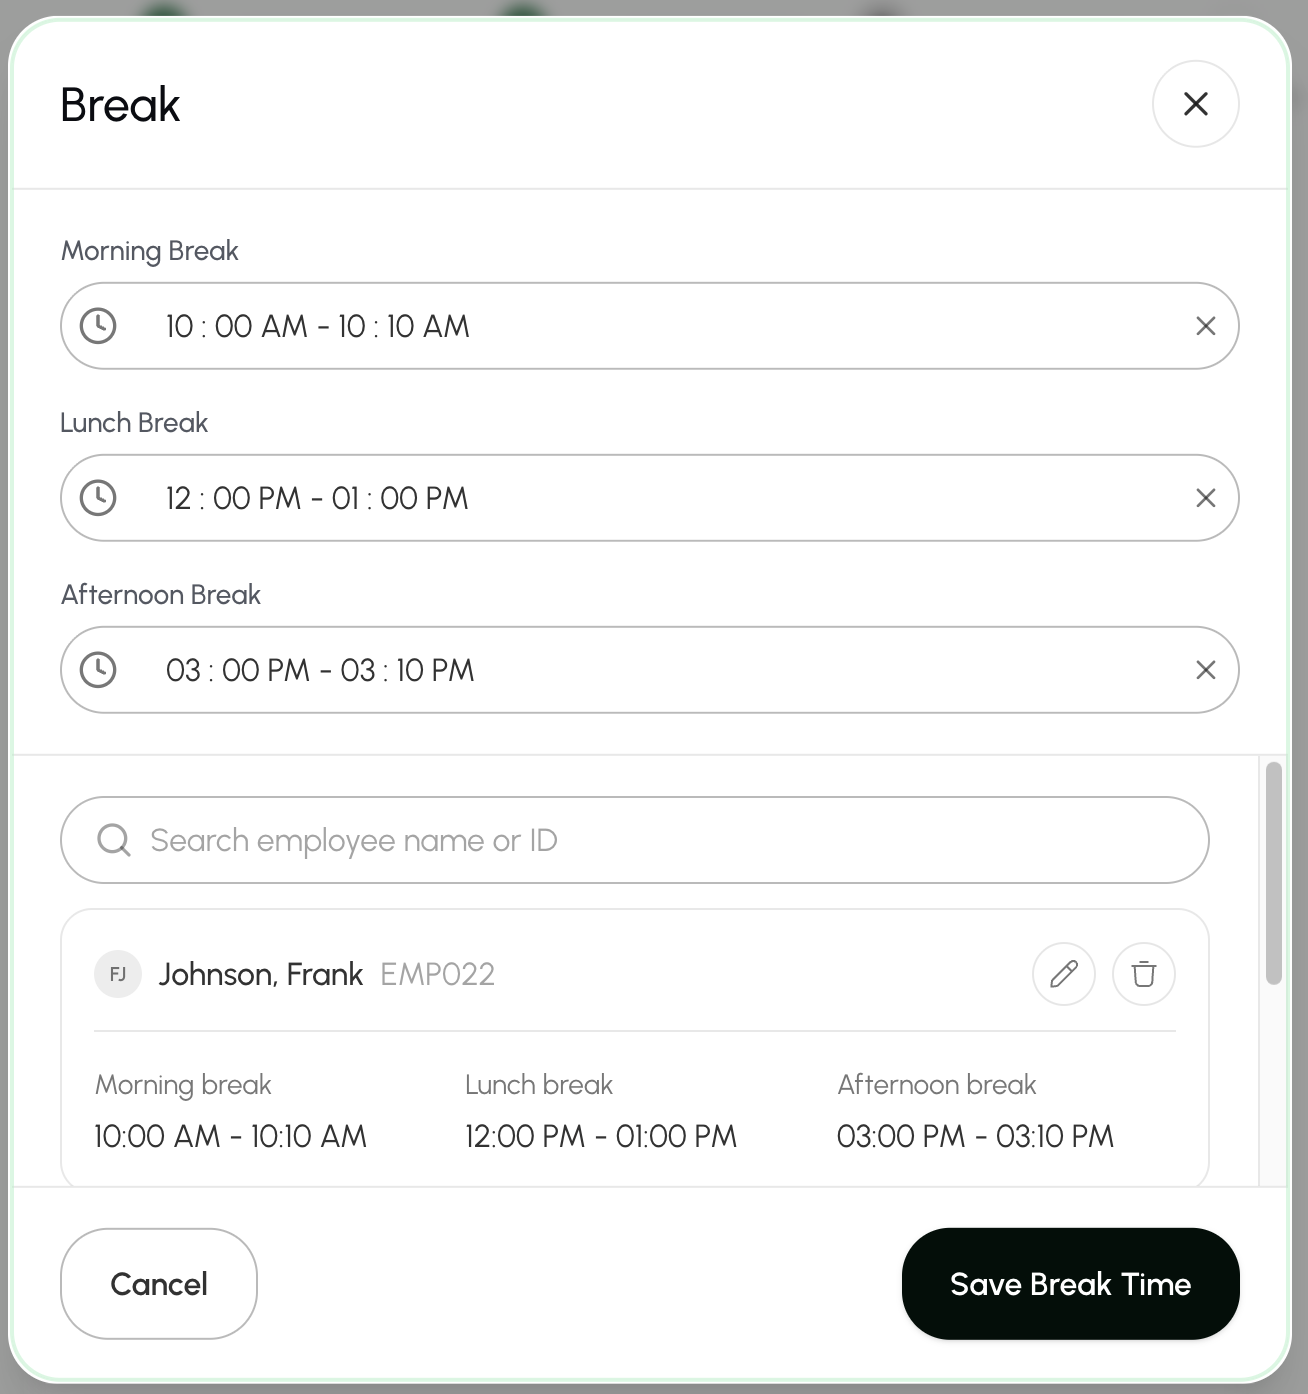Select the FJ avatar for Frank Johnson
Image resolution: width=1308 pixels, height=1394 pixels.
coord(118,974)
